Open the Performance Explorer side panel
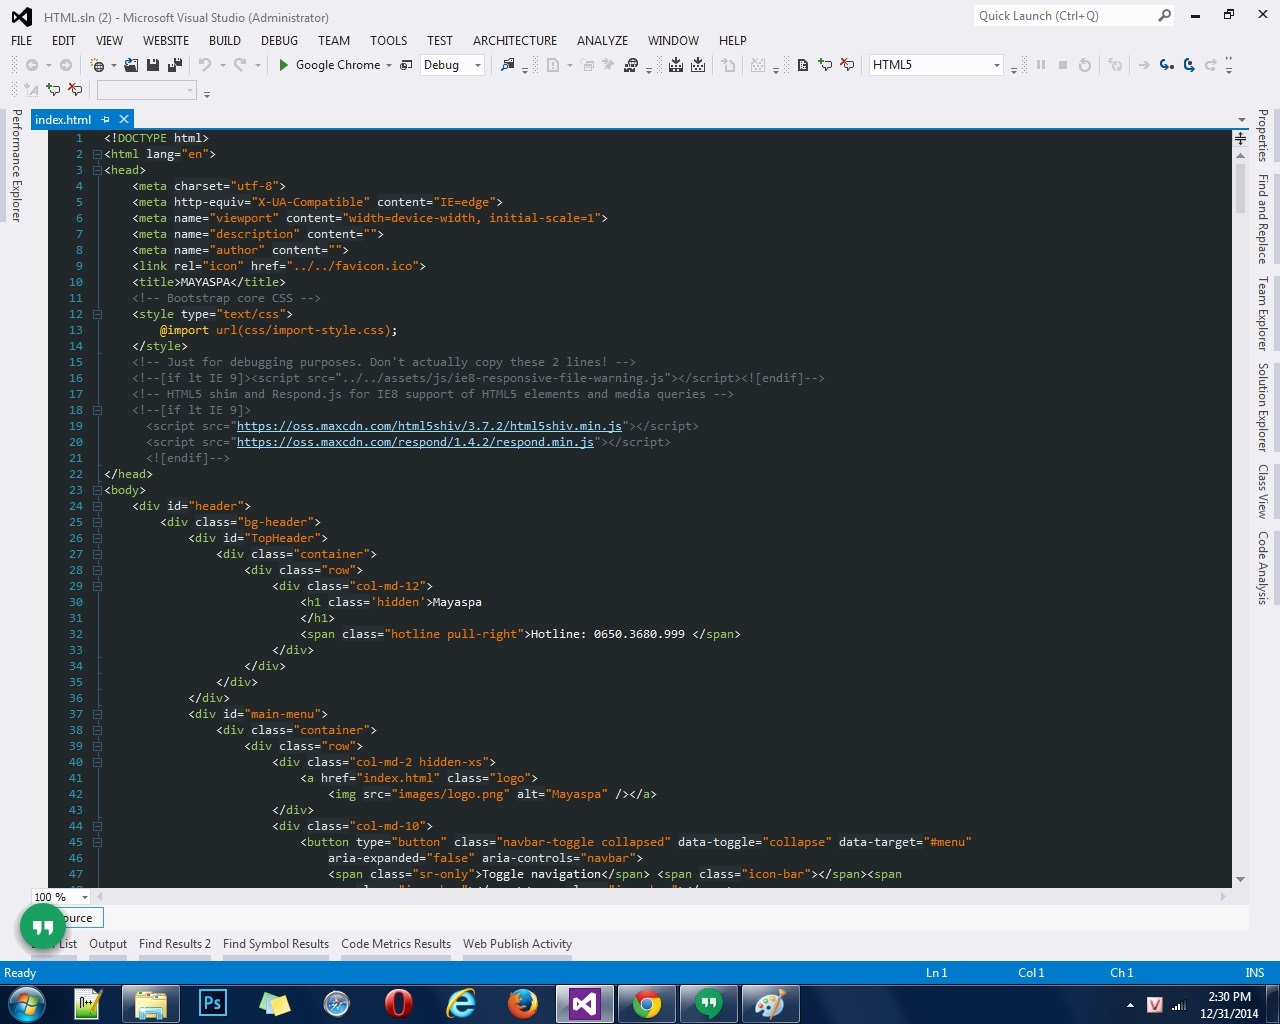 [16, 166]
